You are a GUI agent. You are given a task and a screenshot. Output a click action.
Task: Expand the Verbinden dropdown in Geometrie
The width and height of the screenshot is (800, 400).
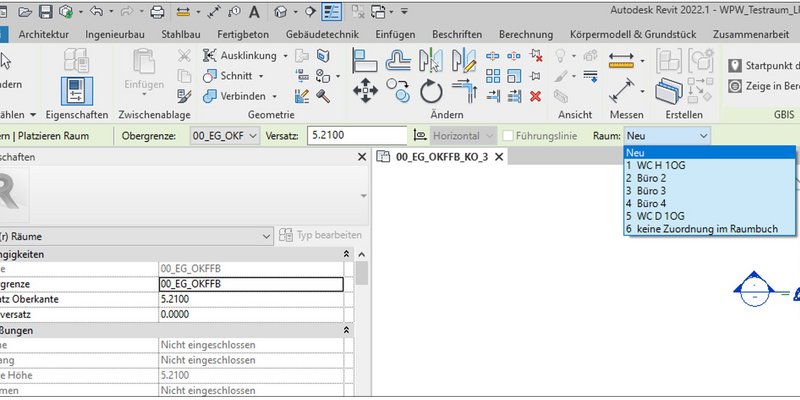click(x=274, y=96)
